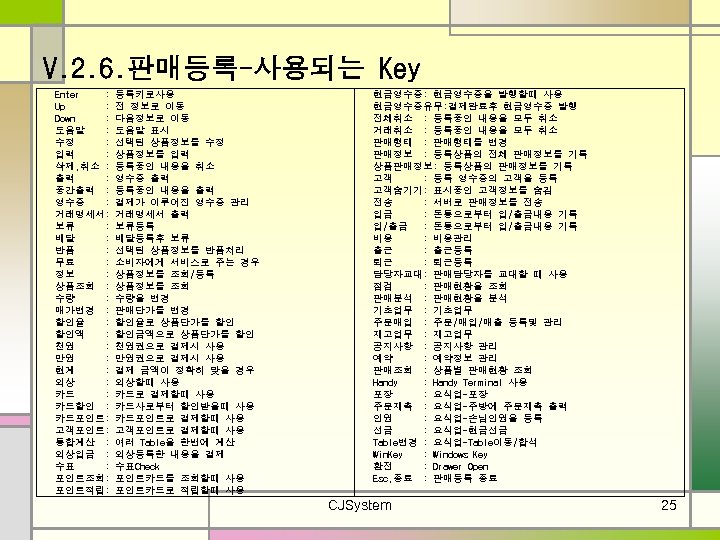
Task: Click the description '등록 영수증의 고객을 등록'
Action: pyautogui.click(x=495, y=178)
